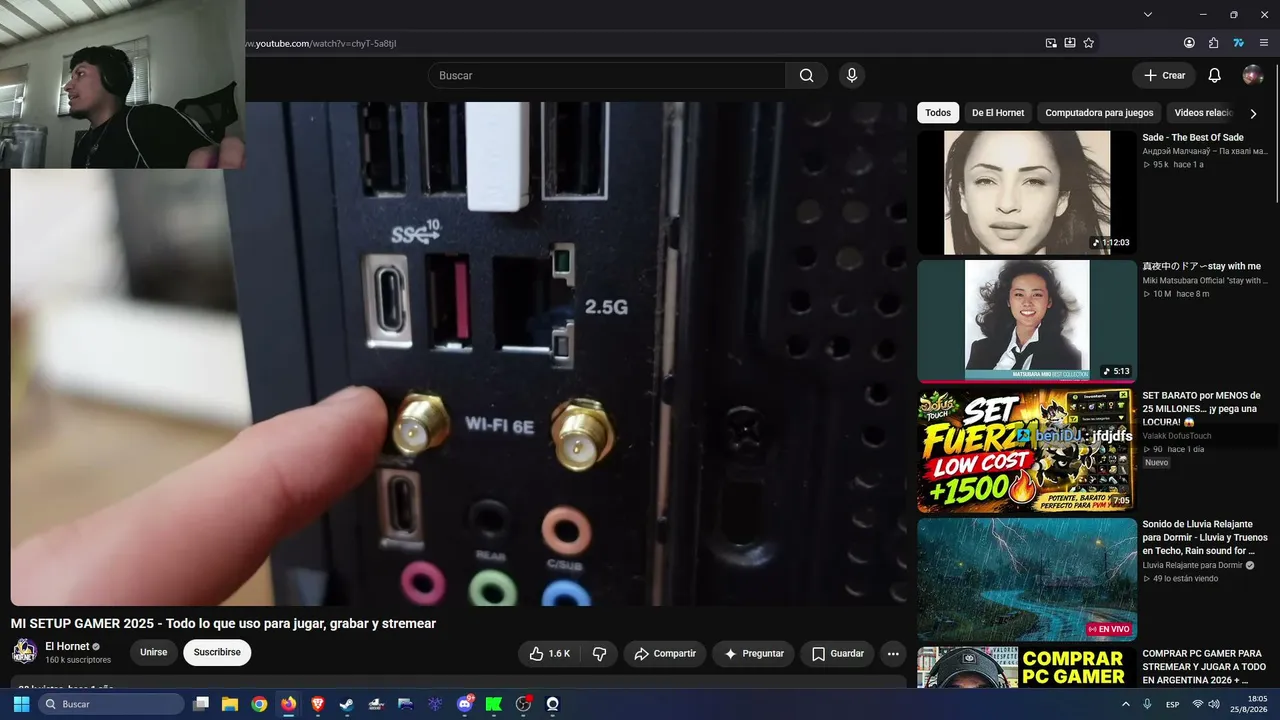Open the Sade Best Of Sade thumbnail

click(1027, 192)
